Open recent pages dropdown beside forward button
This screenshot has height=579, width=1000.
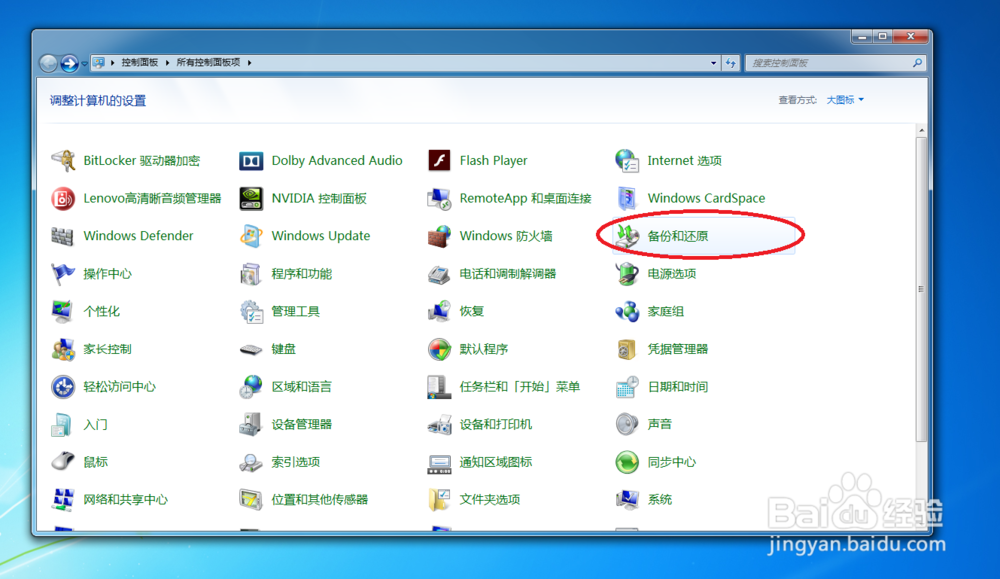click(x=84, y=63)
